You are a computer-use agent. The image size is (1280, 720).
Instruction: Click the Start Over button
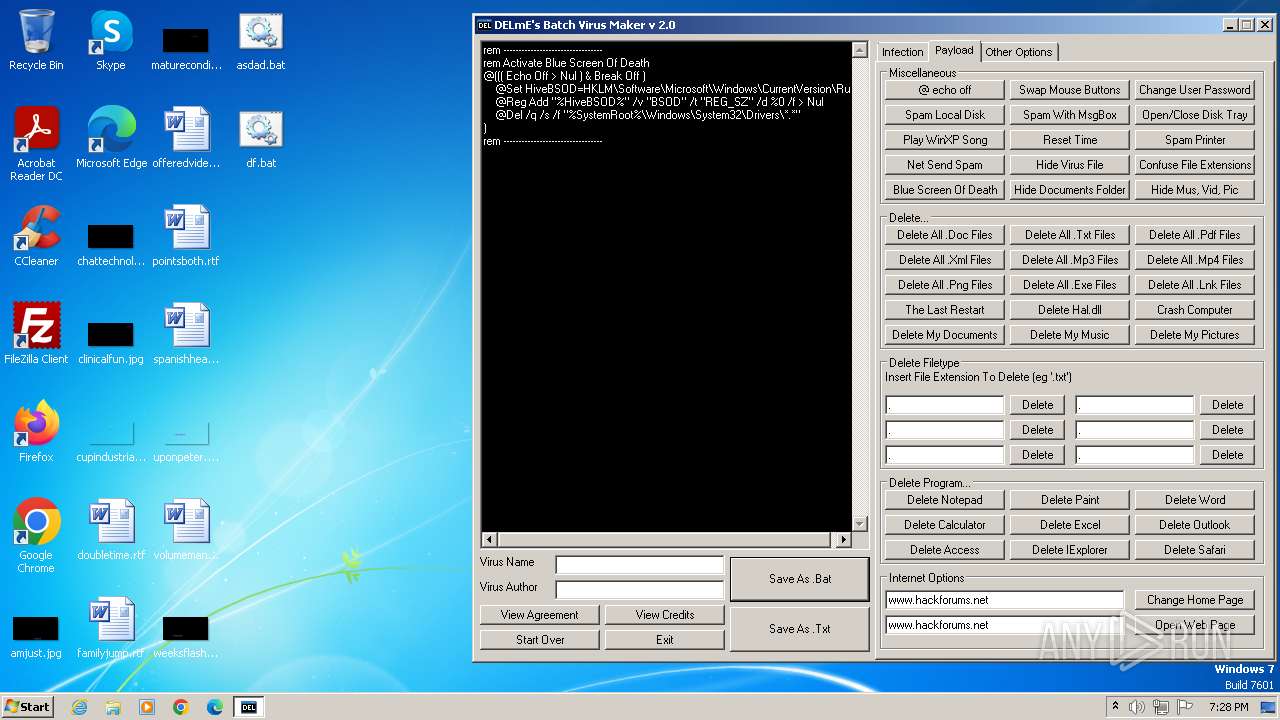pos(540,640)
